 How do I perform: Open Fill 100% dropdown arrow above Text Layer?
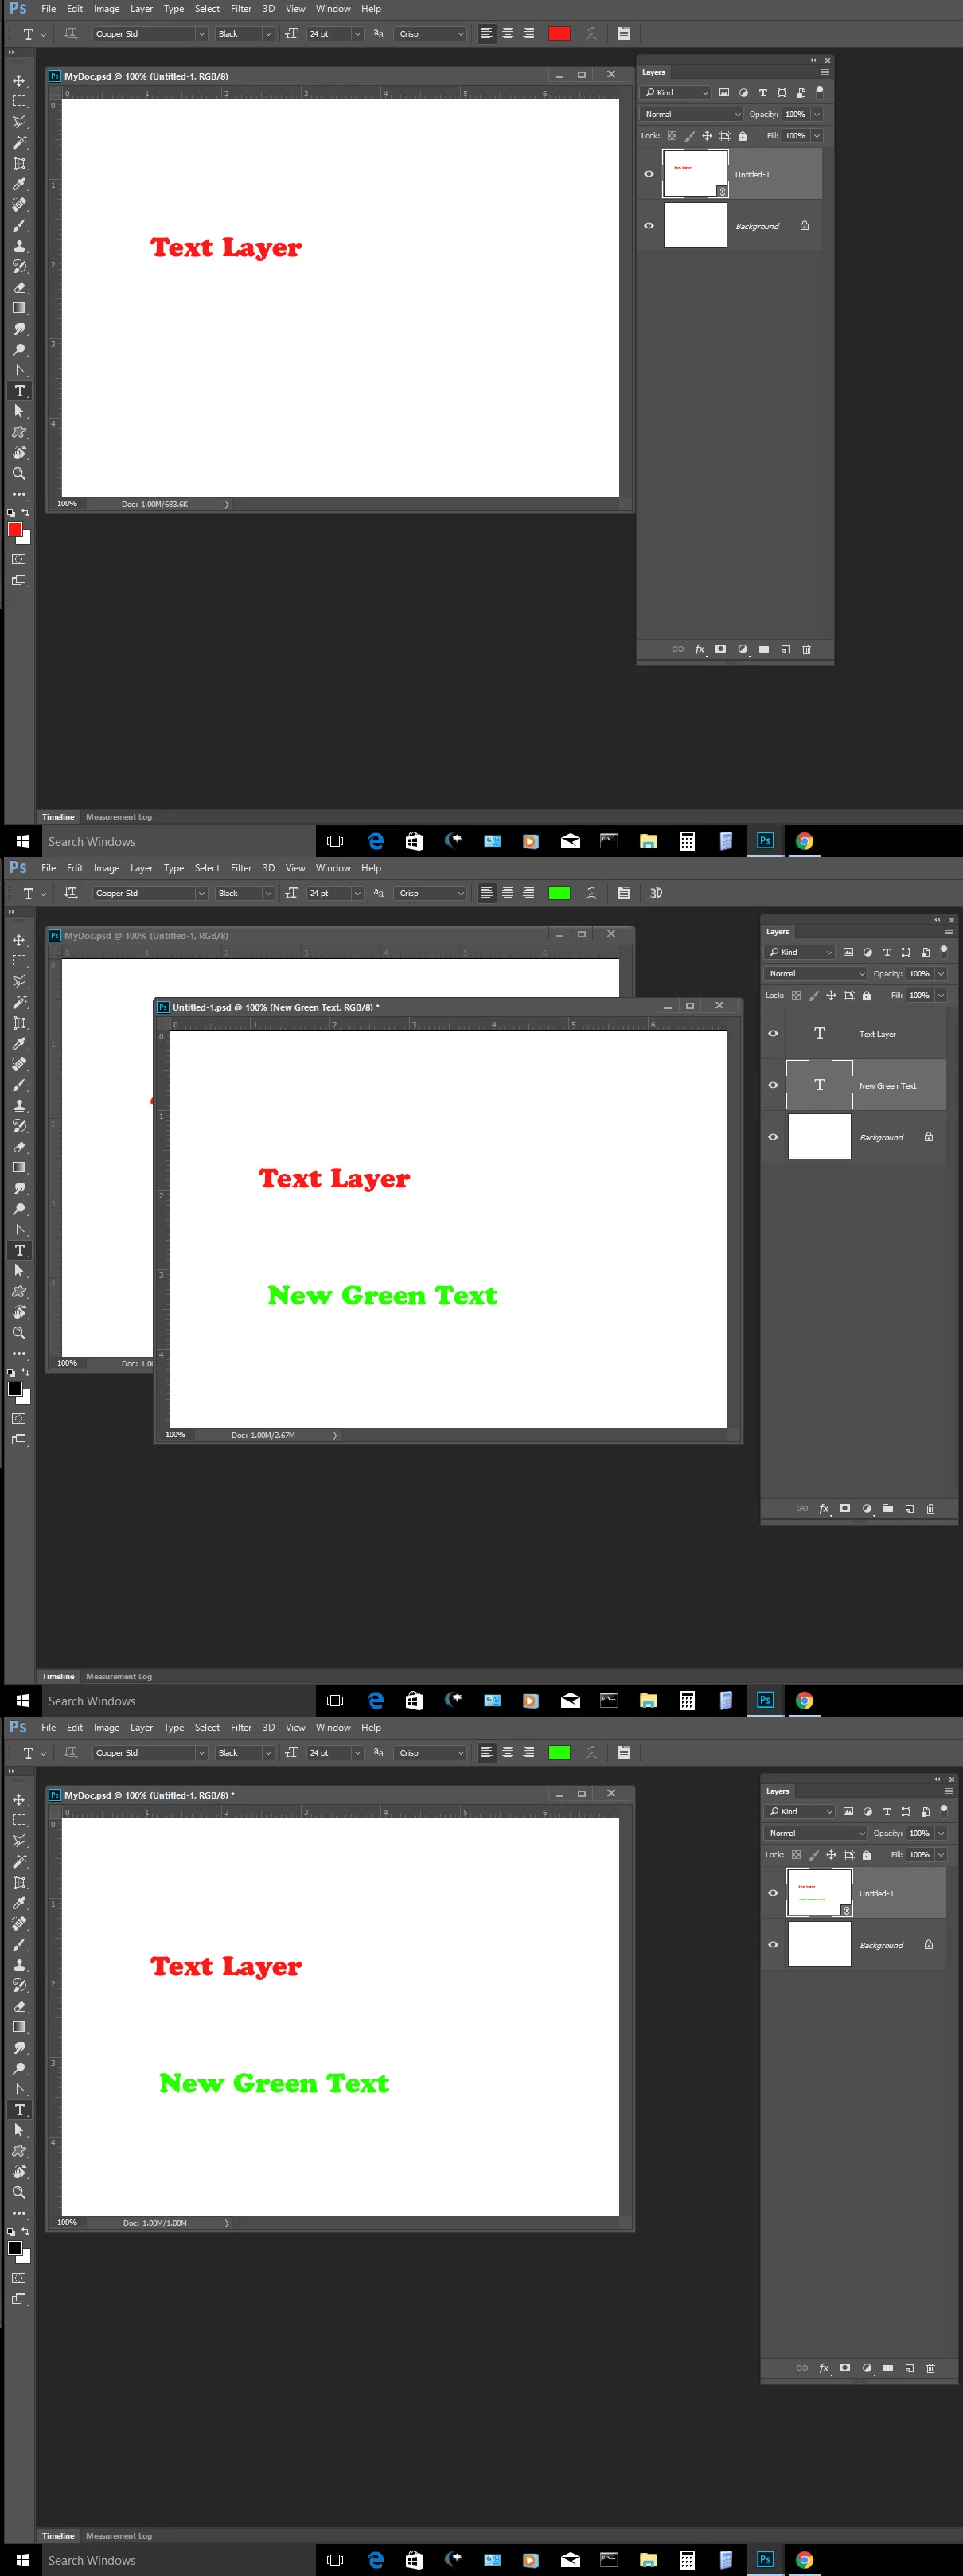(941, 995)
